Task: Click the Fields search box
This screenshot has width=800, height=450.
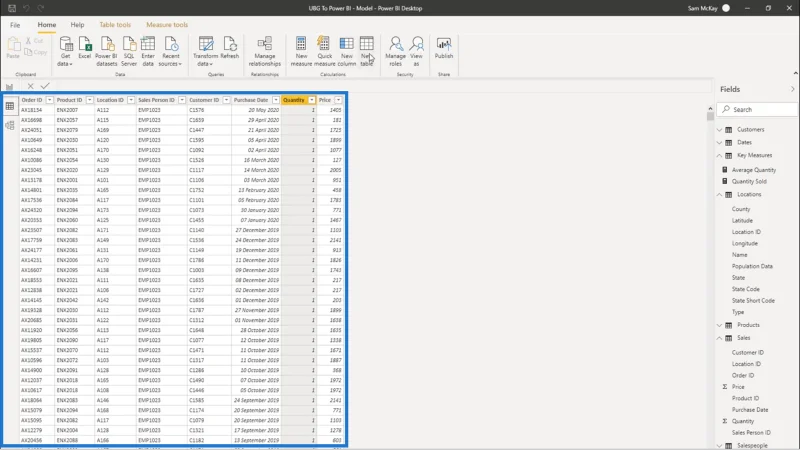Action: tap(757, 109)
